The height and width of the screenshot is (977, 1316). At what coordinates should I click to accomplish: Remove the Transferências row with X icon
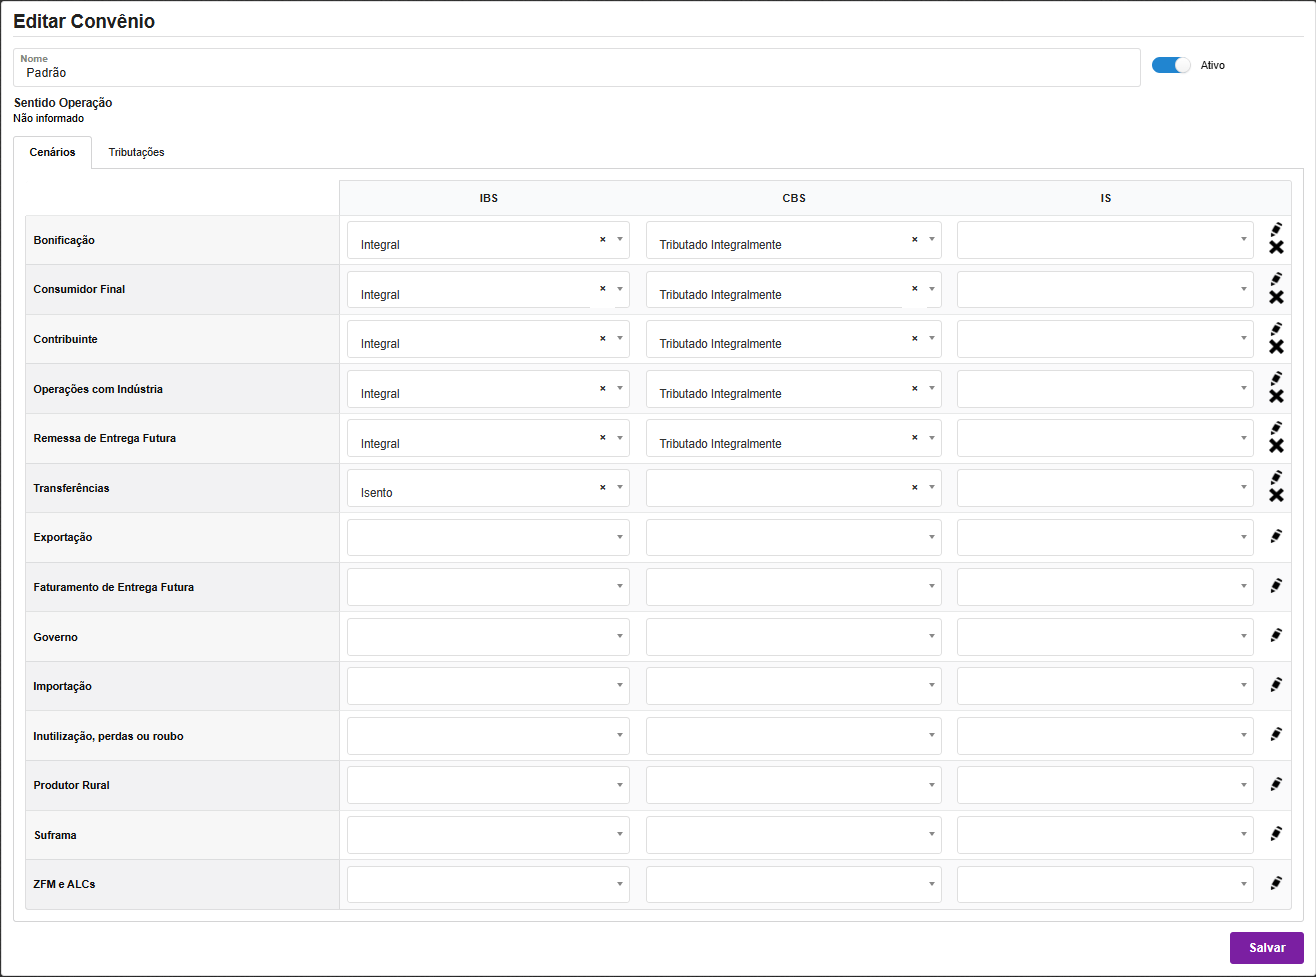coord(1276,496)
